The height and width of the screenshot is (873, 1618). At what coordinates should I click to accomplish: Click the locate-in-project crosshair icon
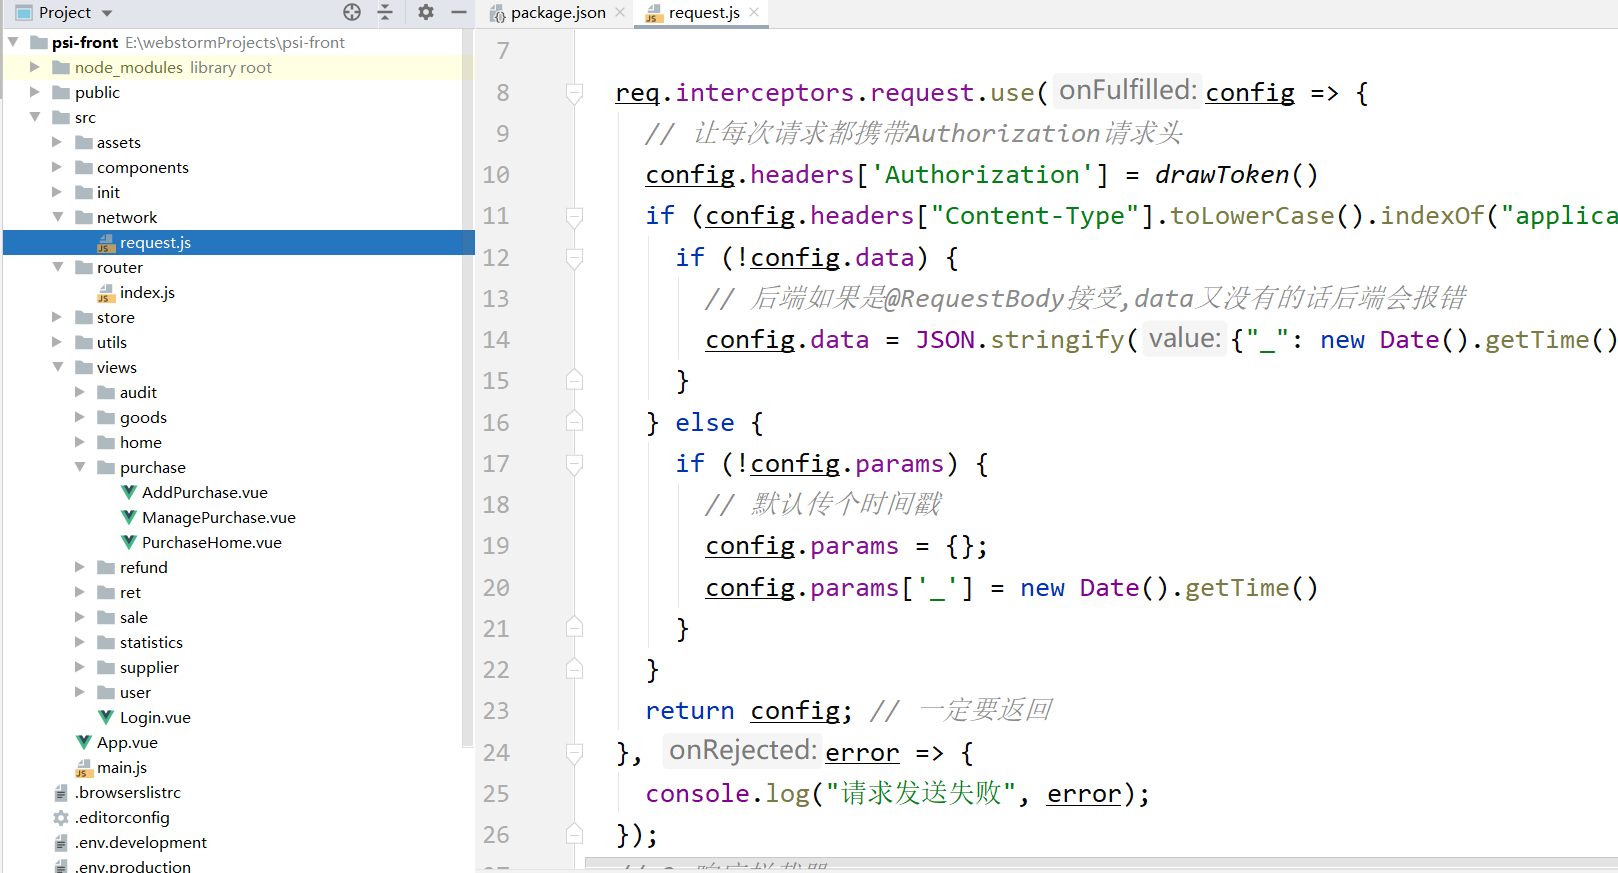[352, 12]
